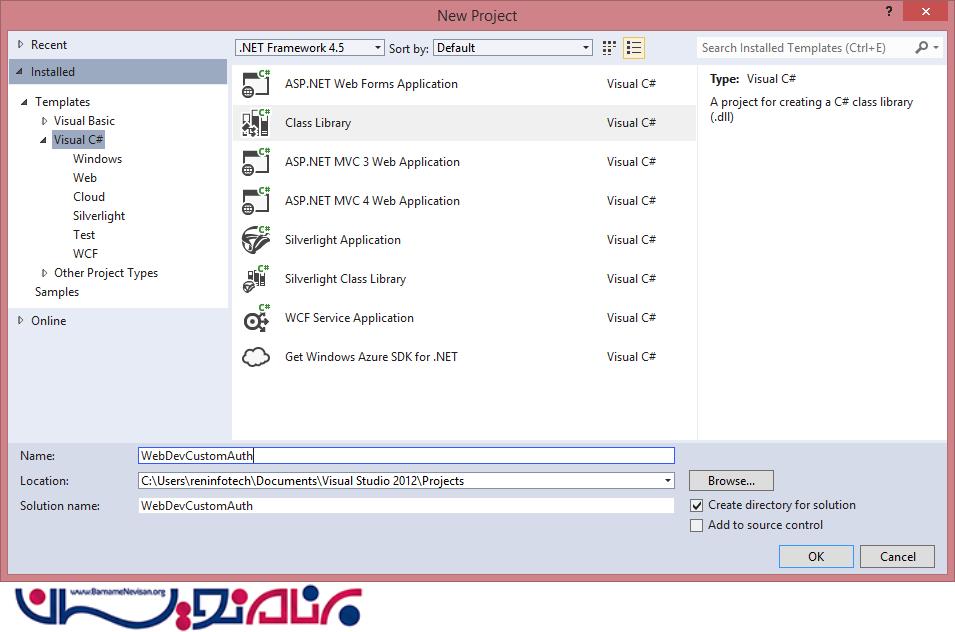Click the Windows Azure SDK cloud icon
This screenshot has height=632, width=955.
pyautogui.click(x=256, y=357)
